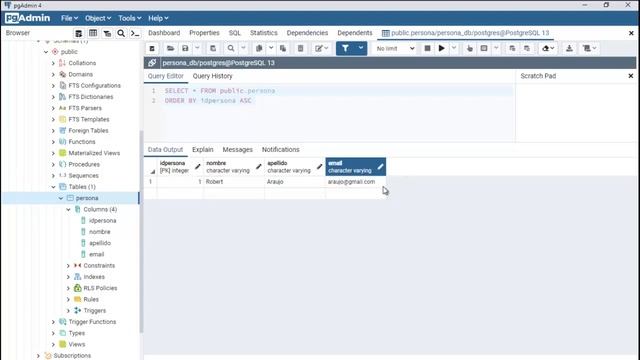The width and height of the screenshot is (640, 360).
Task: Click the Stop query square button
Action: 427,48
